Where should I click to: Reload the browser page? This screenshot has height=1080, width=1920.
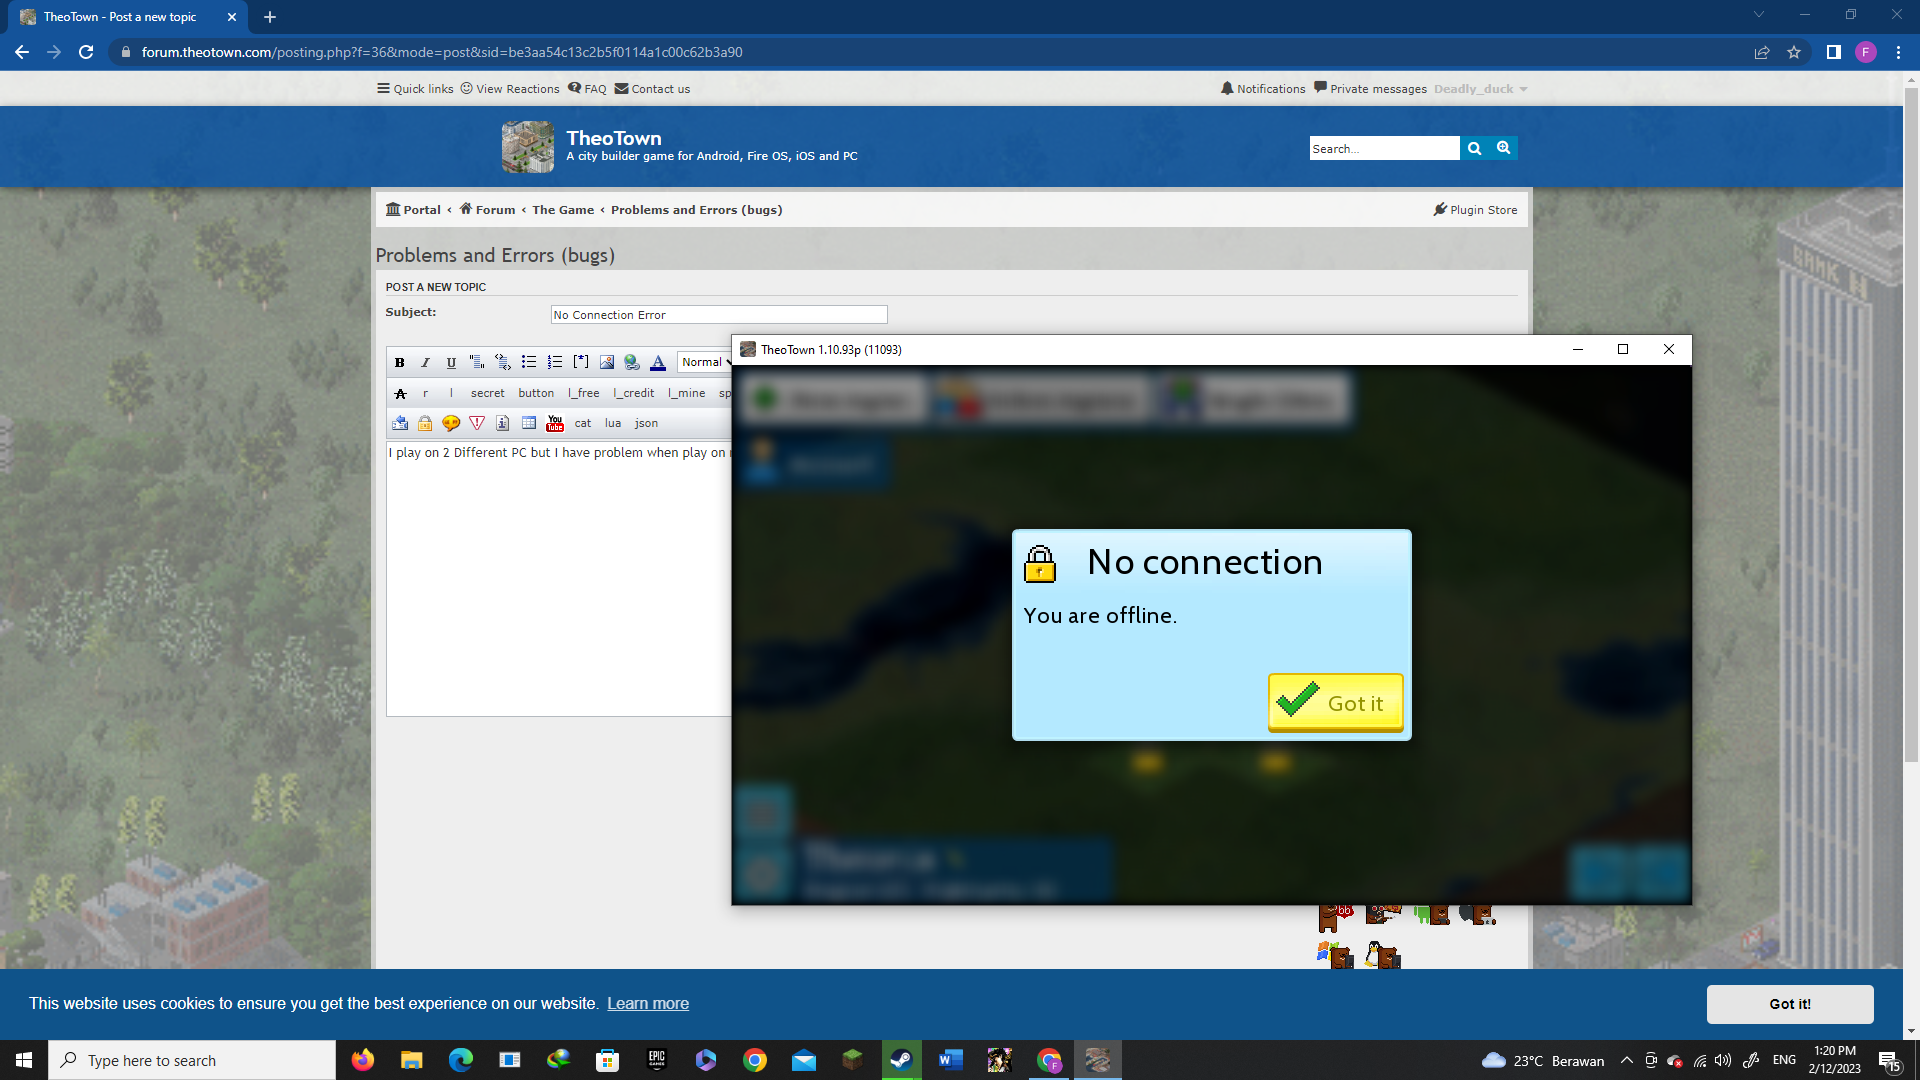(x=86, y=52)
